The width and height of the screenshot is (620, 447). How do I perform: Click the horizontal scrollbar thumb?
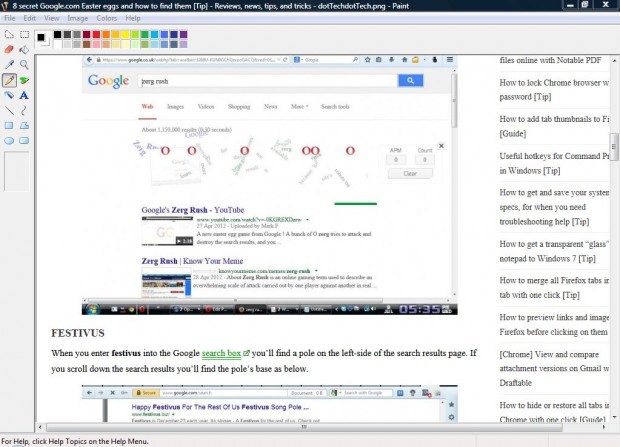pos(304,427)
